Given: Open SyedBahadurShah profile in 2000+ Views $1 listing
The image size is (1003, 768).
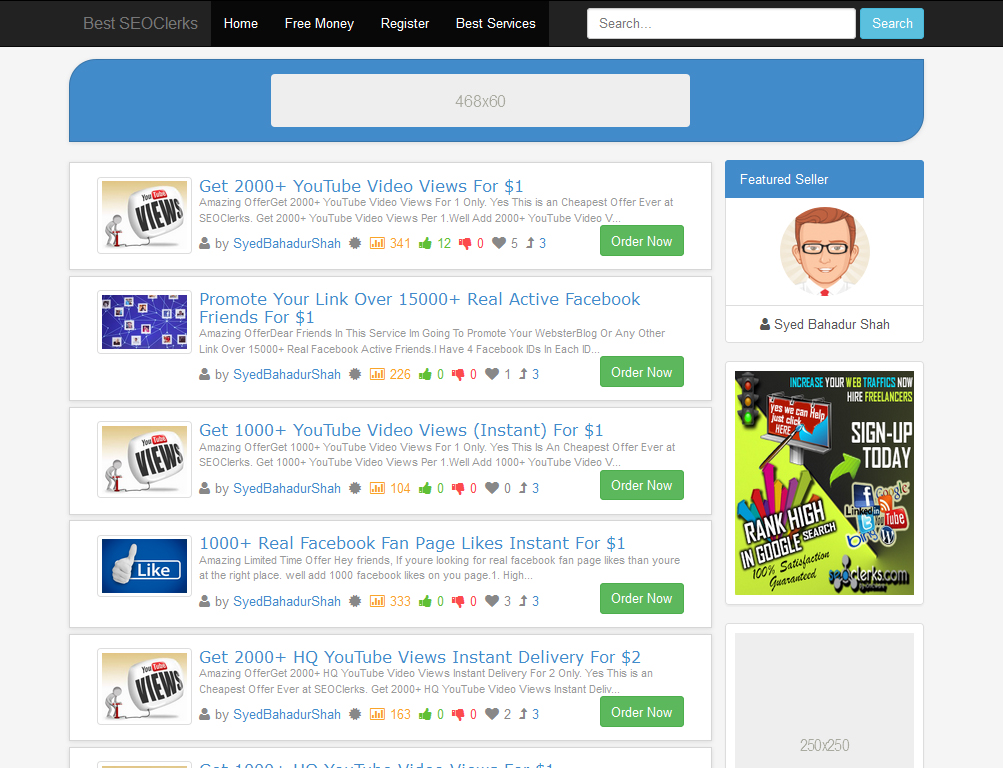Looking at the screenshot, I should click(287, 244).
